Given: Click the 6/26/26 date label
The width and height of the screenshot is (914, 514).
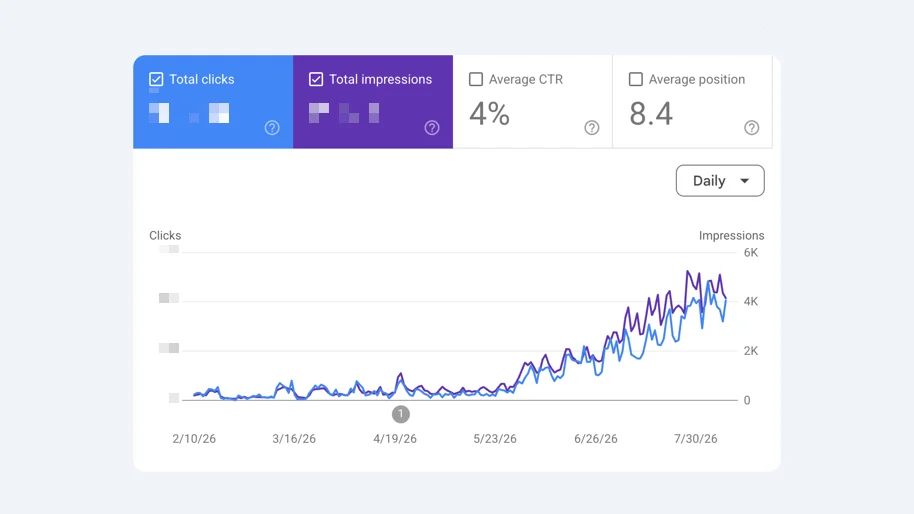Looking at the screenshot, I should pos(596,439).
